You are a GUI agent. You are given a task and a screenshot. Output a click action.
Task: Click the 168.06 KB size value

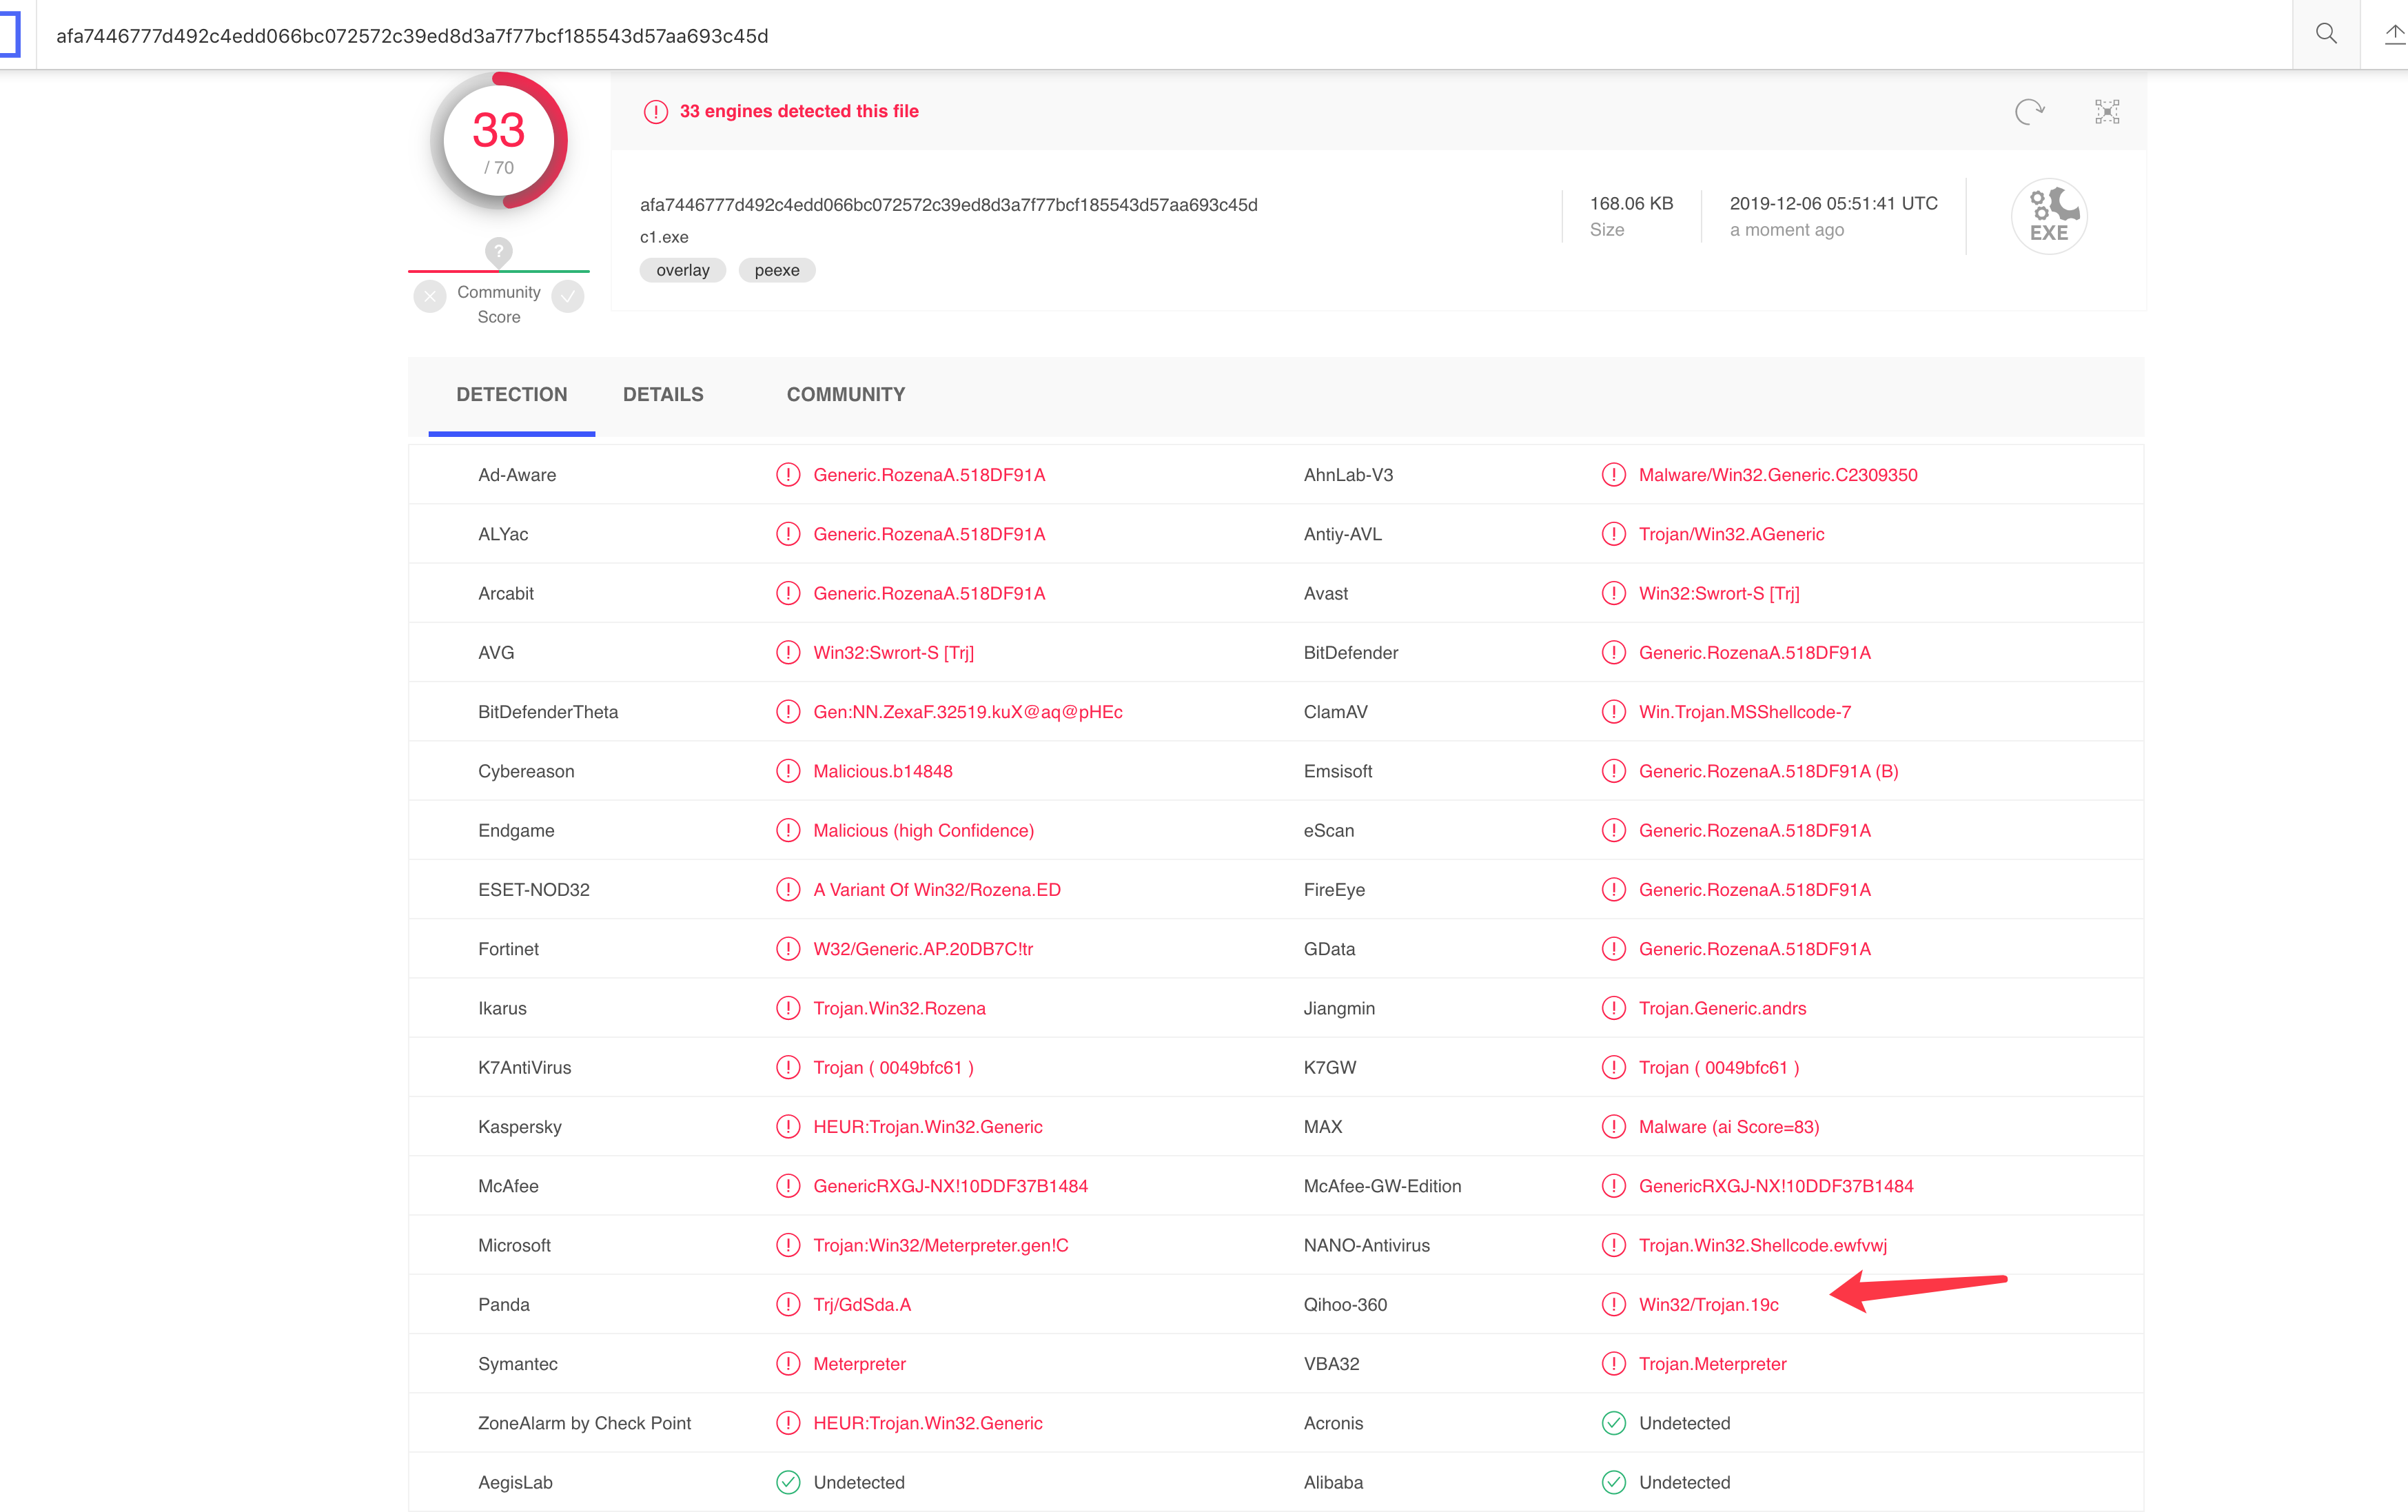(1631, 203)
